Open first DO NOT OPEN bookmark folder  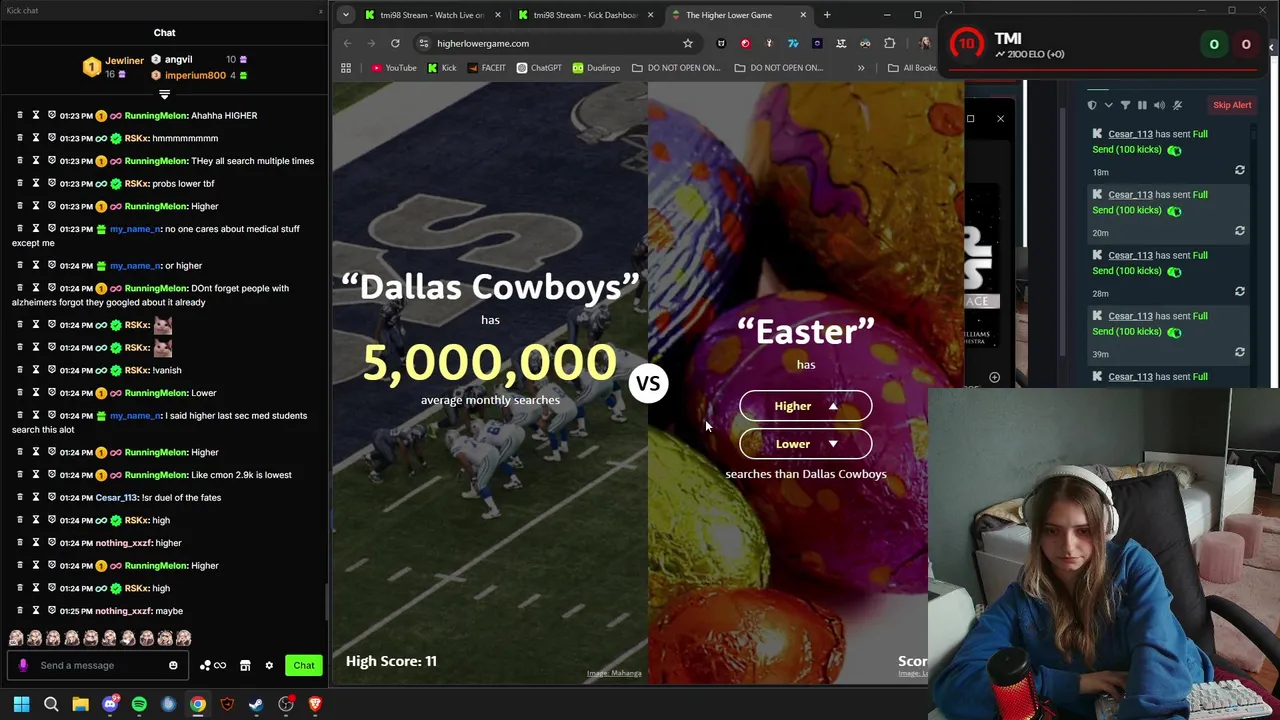click(x=675, y=68)
